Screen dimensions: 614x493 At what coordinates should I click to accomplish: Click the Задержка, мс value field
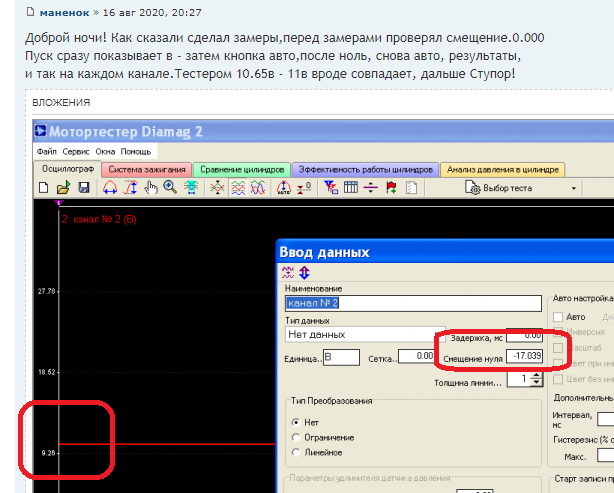[x=524, y=335]
